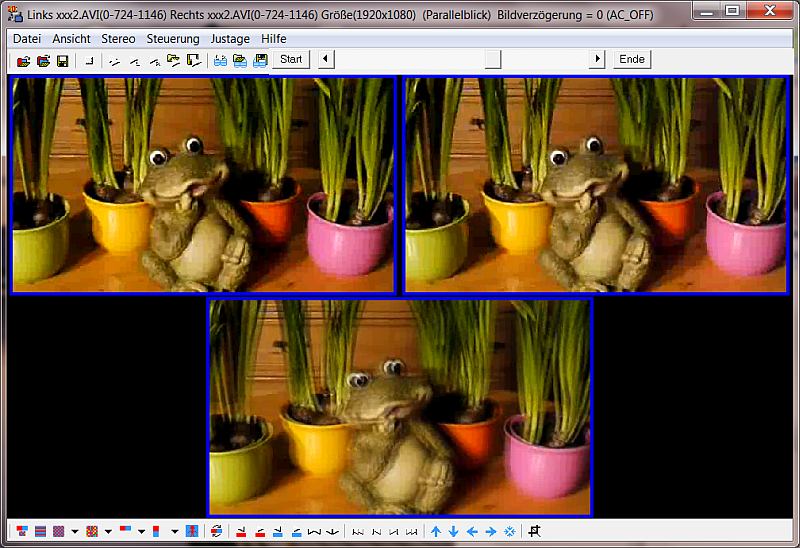The height and width of the screenshot is (548, 800).
Task: Expand dropdown beside the purple dotted icon
Action: [75, 532]
